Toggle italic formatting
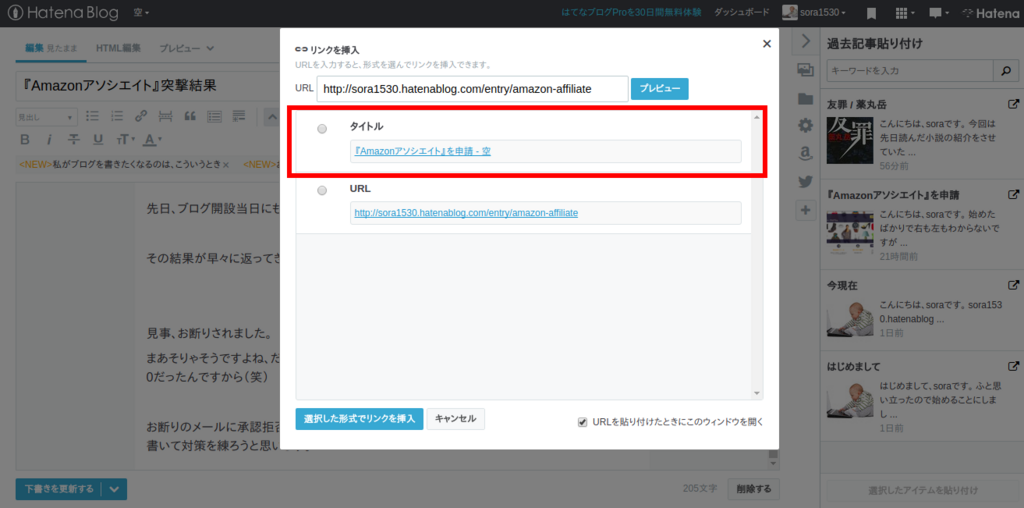This screenshot has height=508, width=1024. 48,140
